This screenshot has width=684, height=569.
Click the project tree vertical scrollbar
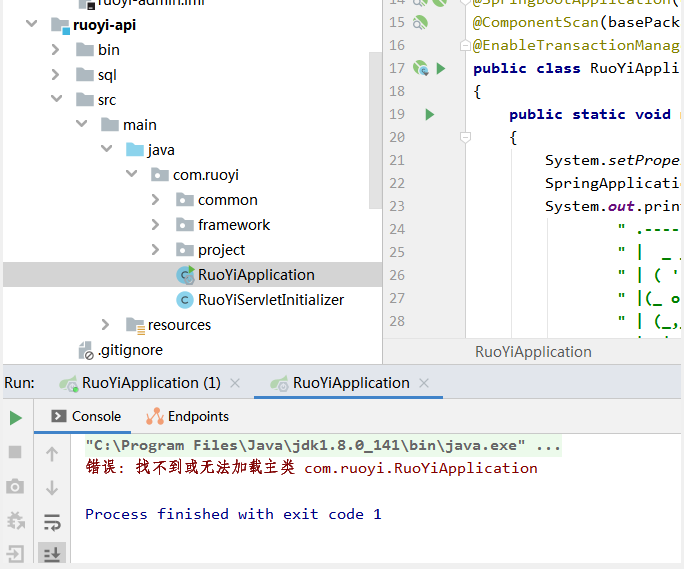[375, 130]
